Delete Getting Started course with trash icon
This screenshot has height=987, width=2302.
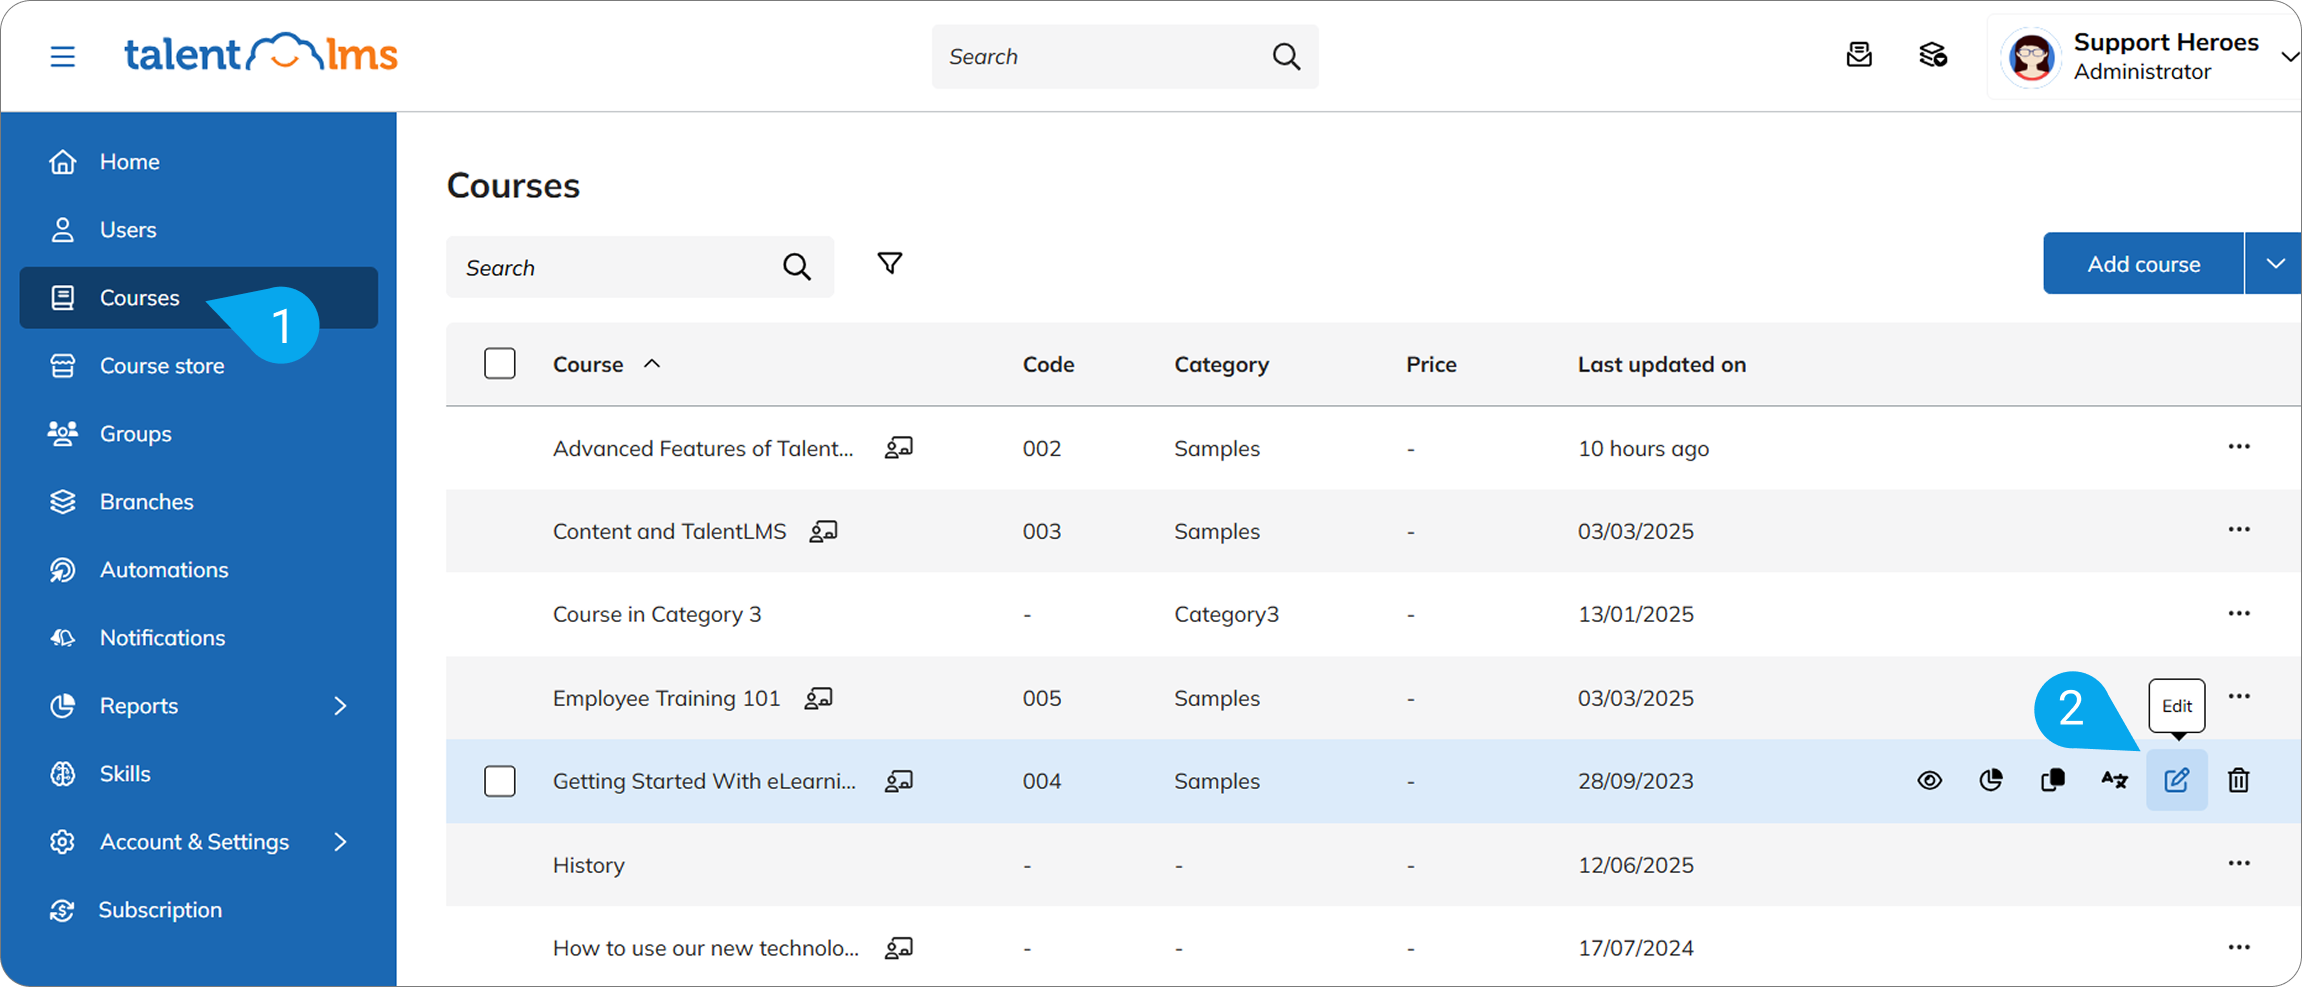pos(2239,780)
